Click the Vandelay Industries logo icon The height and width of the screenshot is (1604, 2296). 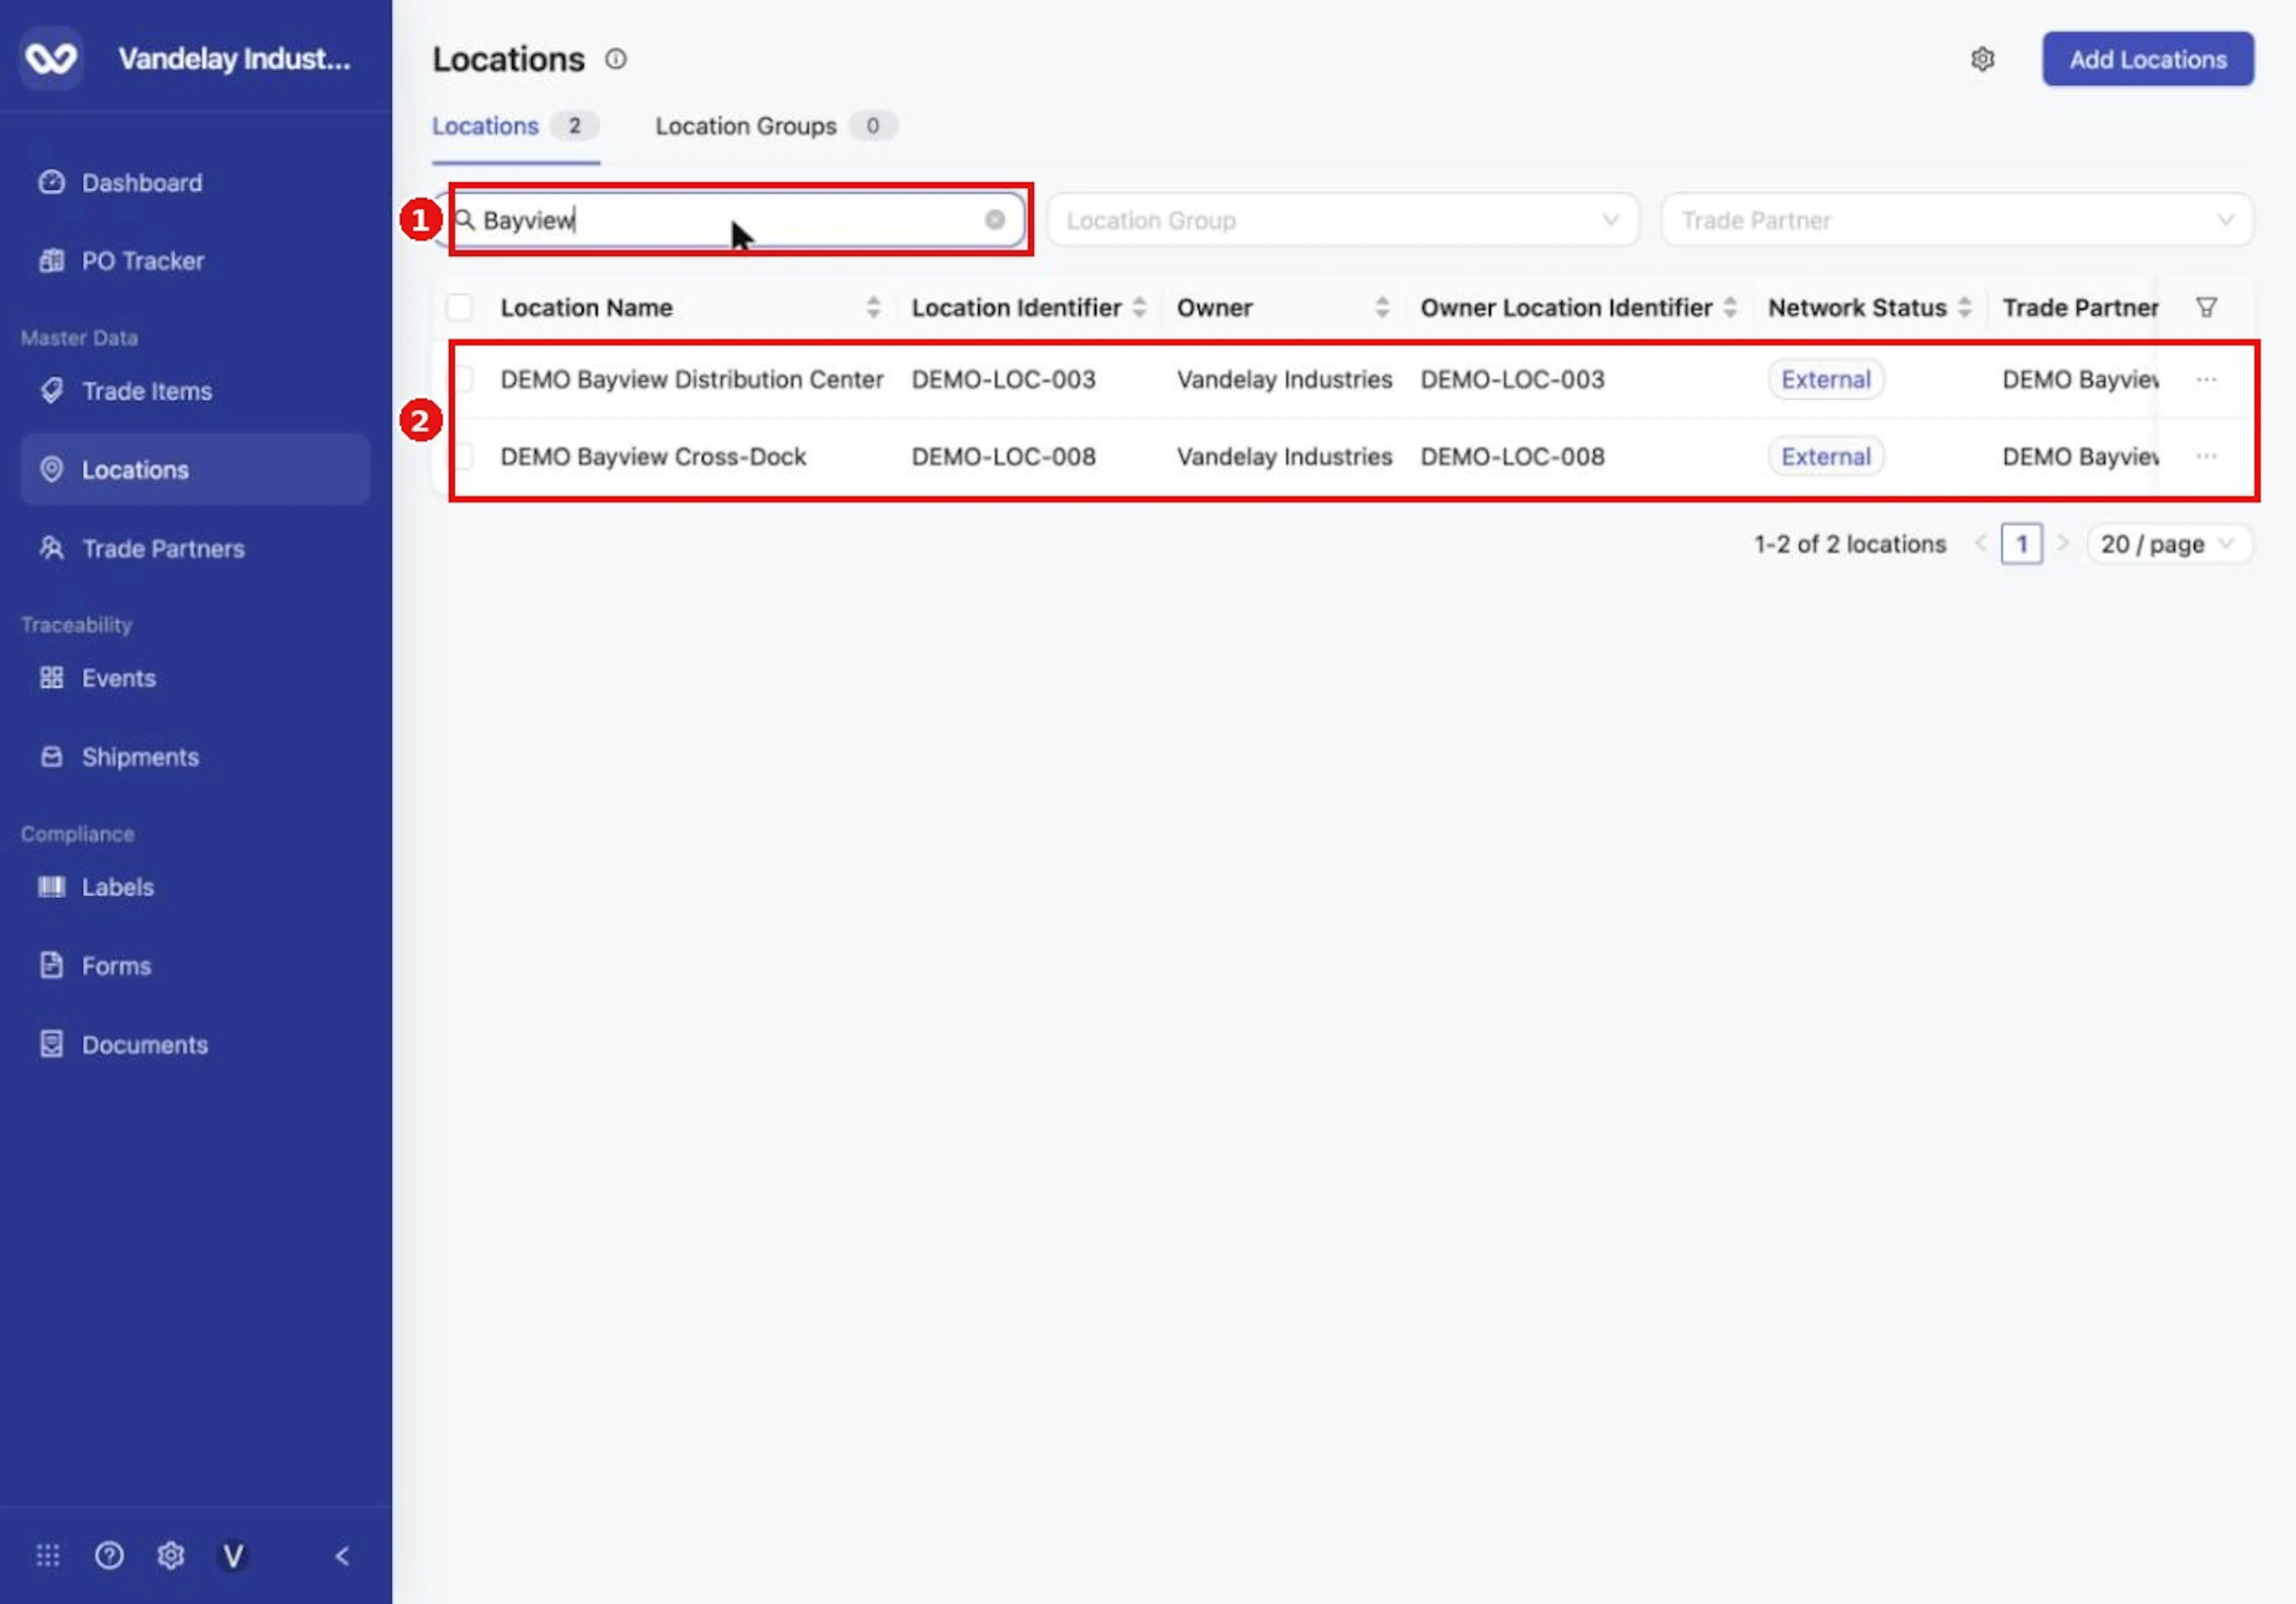click(x=51, y=59)
